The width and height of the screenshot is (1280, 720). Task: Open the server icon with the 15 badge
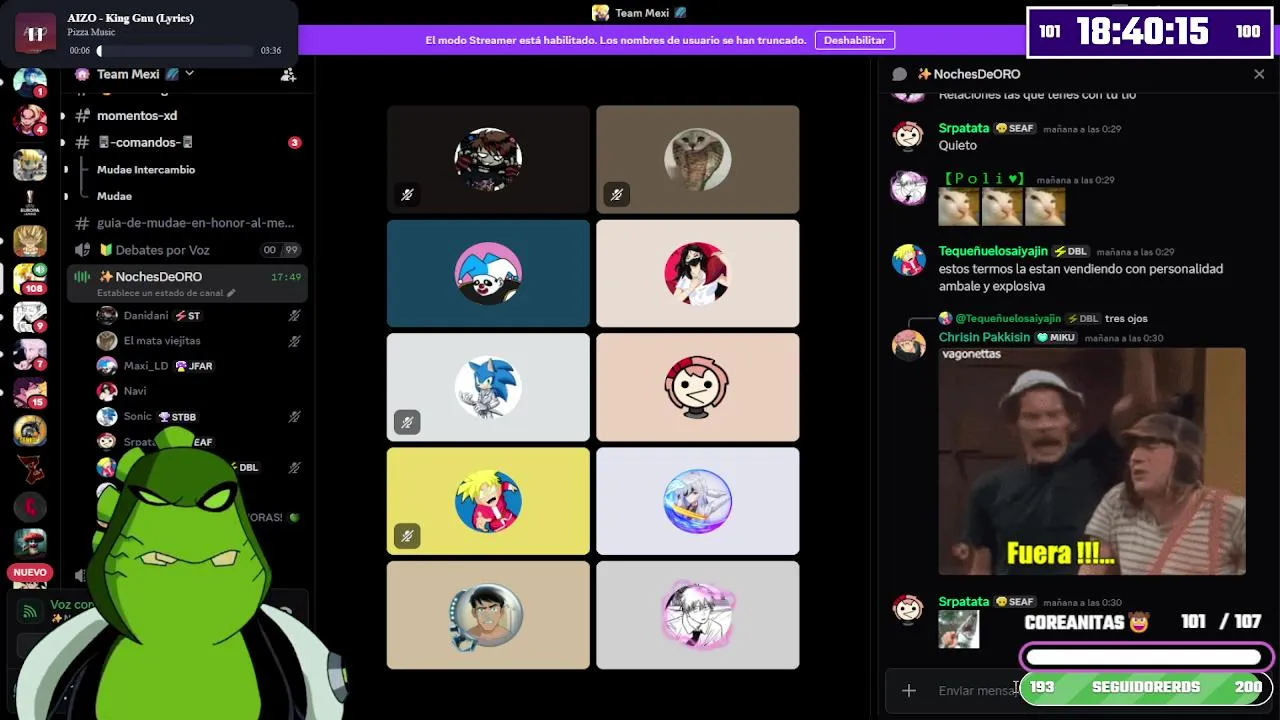click(29, 393)
